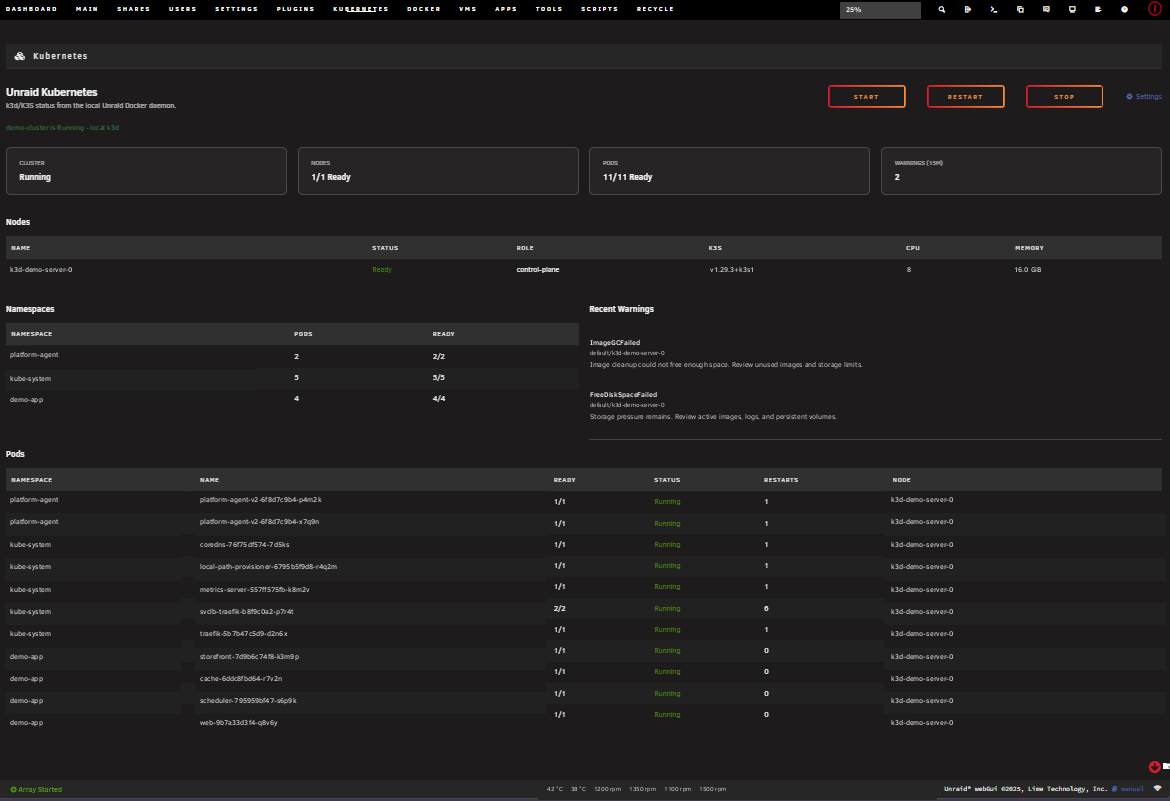Click the FreeDiskSpaceFailed warning title
Viewport: 1170px width, 801px height.
pyautogui.click(x=623, y=395)
